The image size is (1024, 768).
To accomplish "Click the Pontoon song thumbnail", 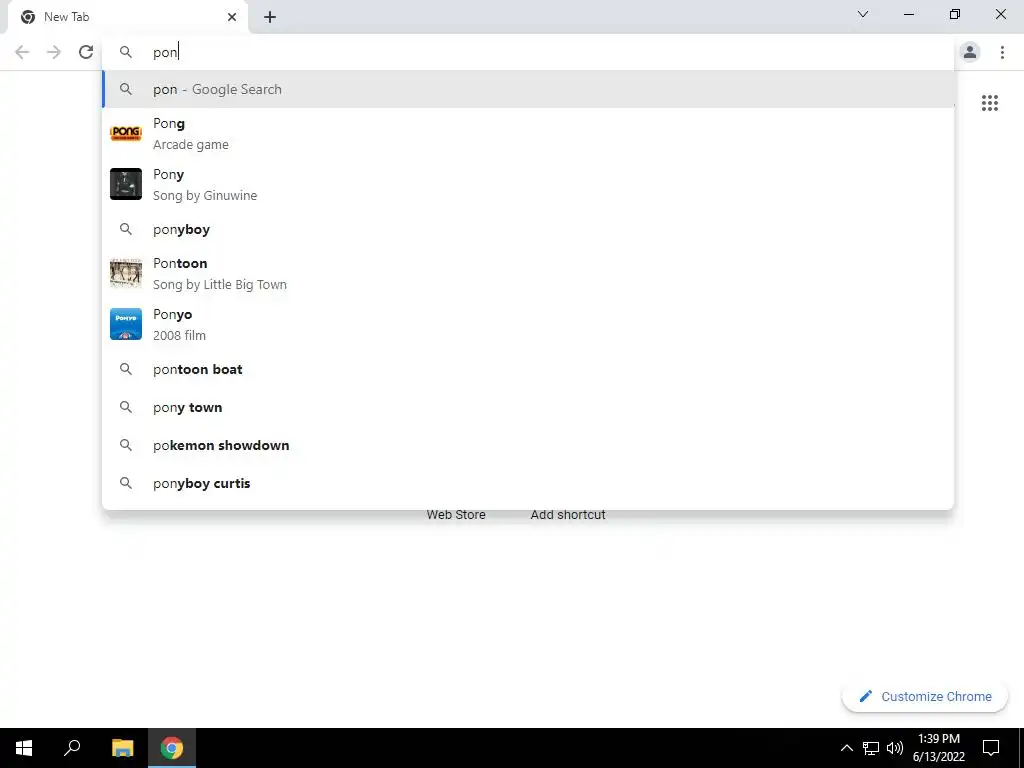I will (x=126, y=273).
